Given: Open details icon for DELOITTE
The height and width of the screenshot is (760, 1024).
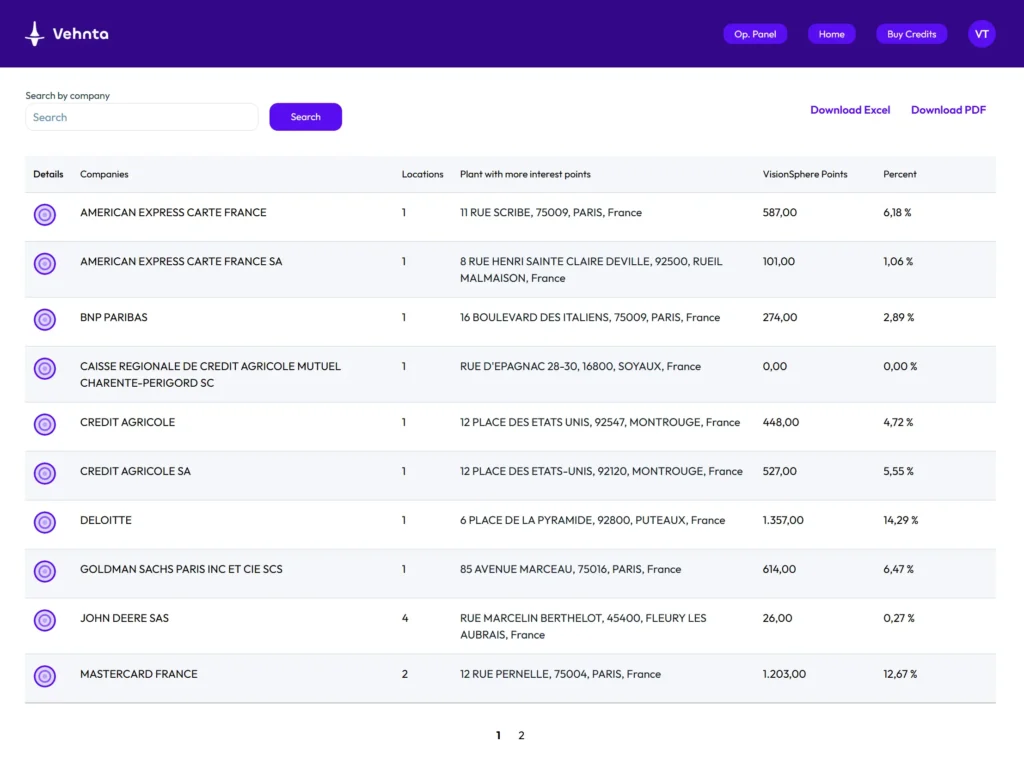Looking at the screenshot, I should point(45,522).
